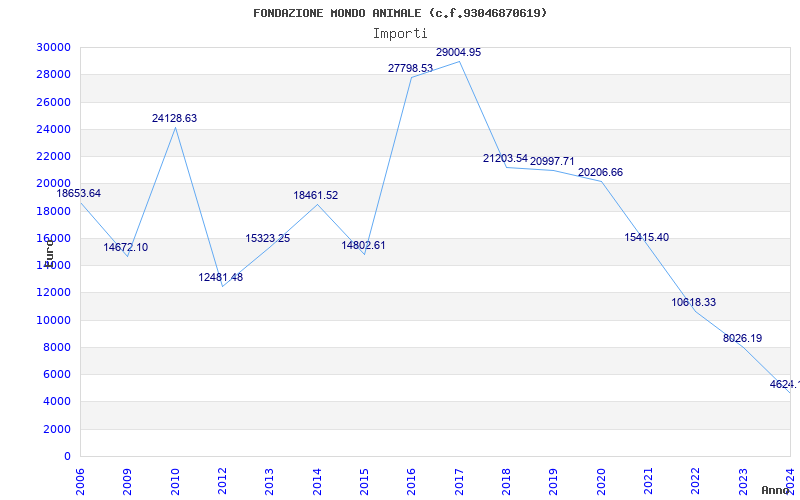This screenshot has width=800, height=500.
Task: Click y-axis tick 0
Action: tap(67, 457)
